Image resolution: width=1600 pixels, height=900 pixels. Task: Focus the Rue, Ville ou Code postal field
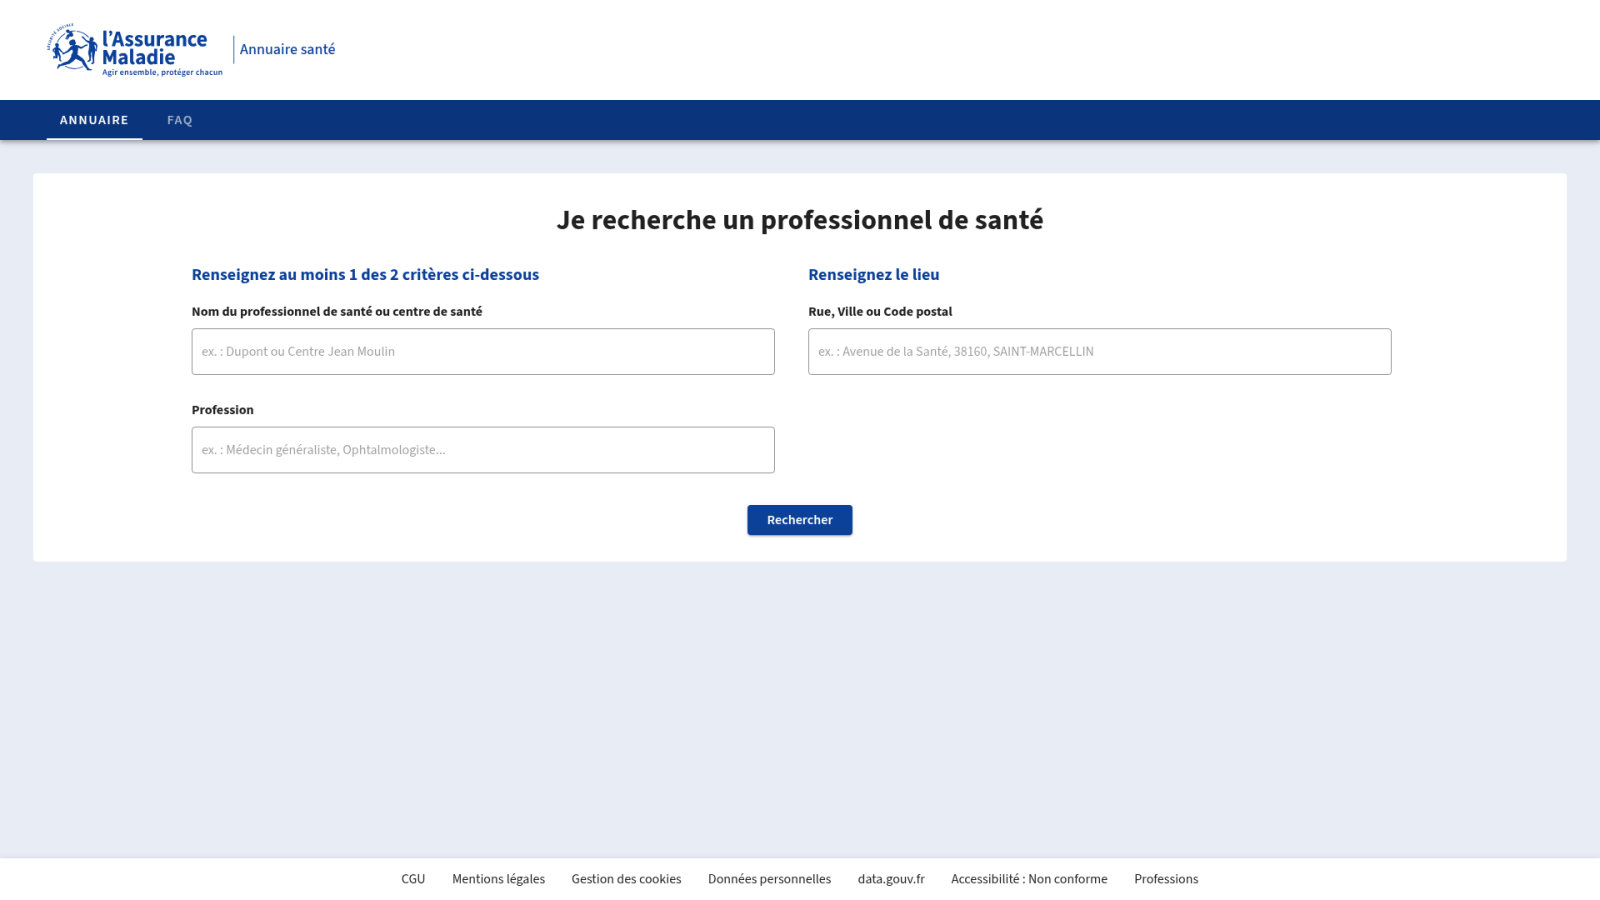click(1099, 352)
